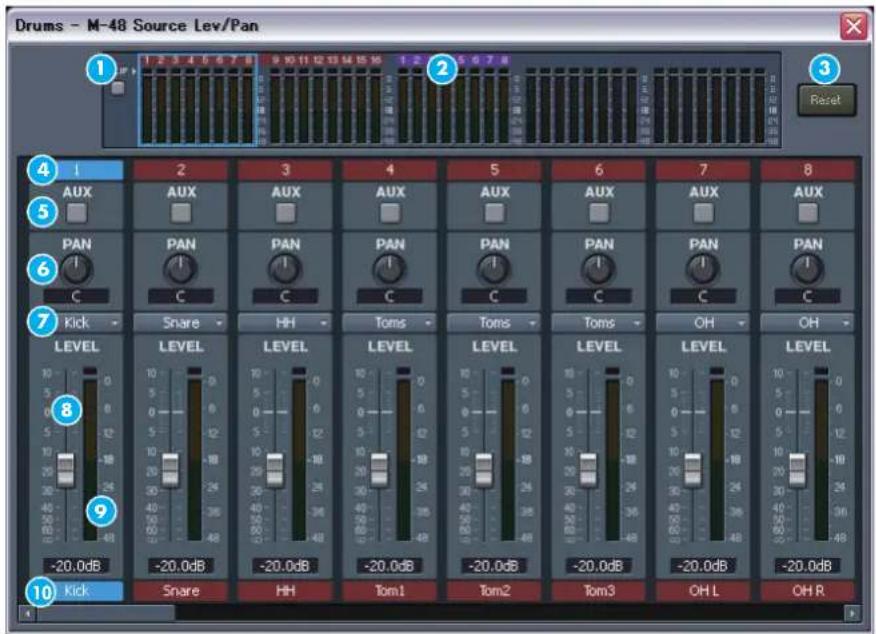Image resolution: width=876 pixels, height=634 pixels.
Task: Click the PAN knob on channel 3 HH
Action: 285,269
